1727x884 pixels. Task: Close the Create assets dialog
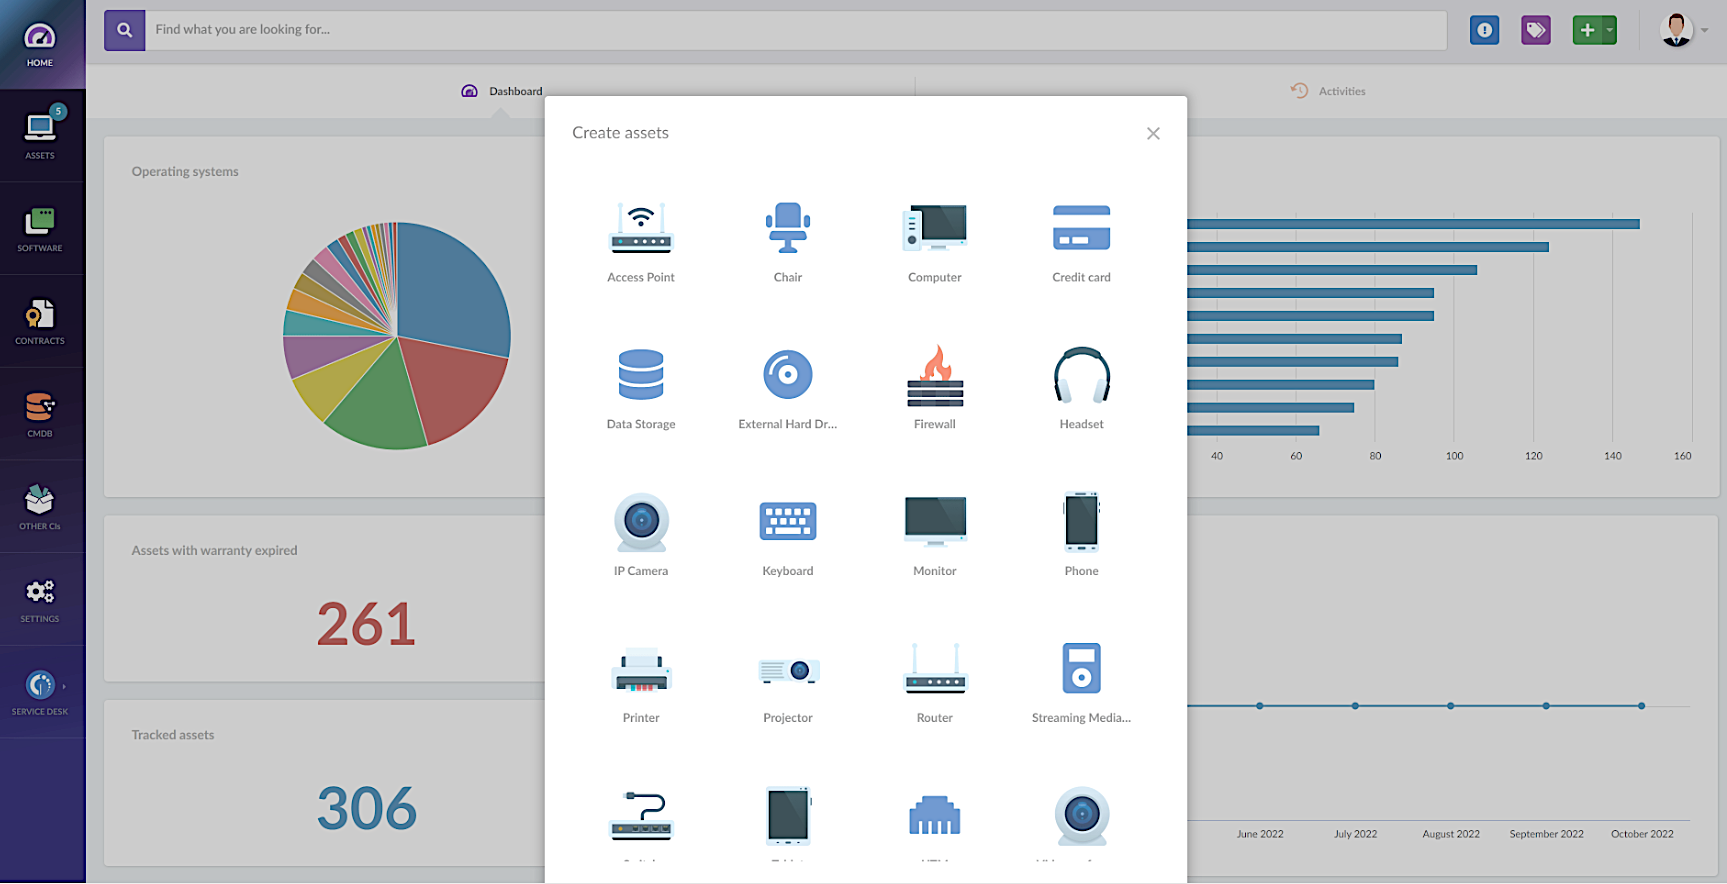tap(1153, 134)
